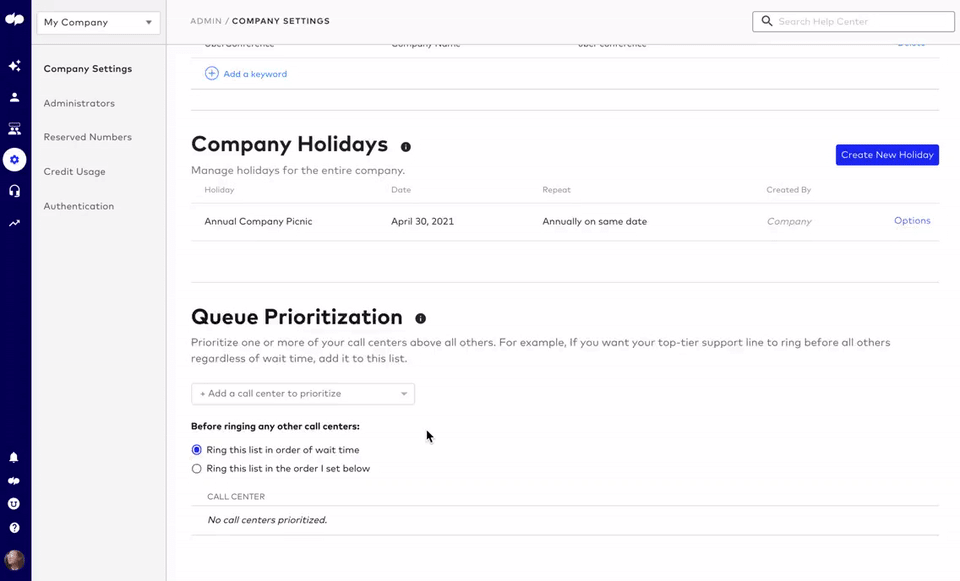Select the settings gear sidebar icon
This screenshot has width=960, height=581.
15,160
